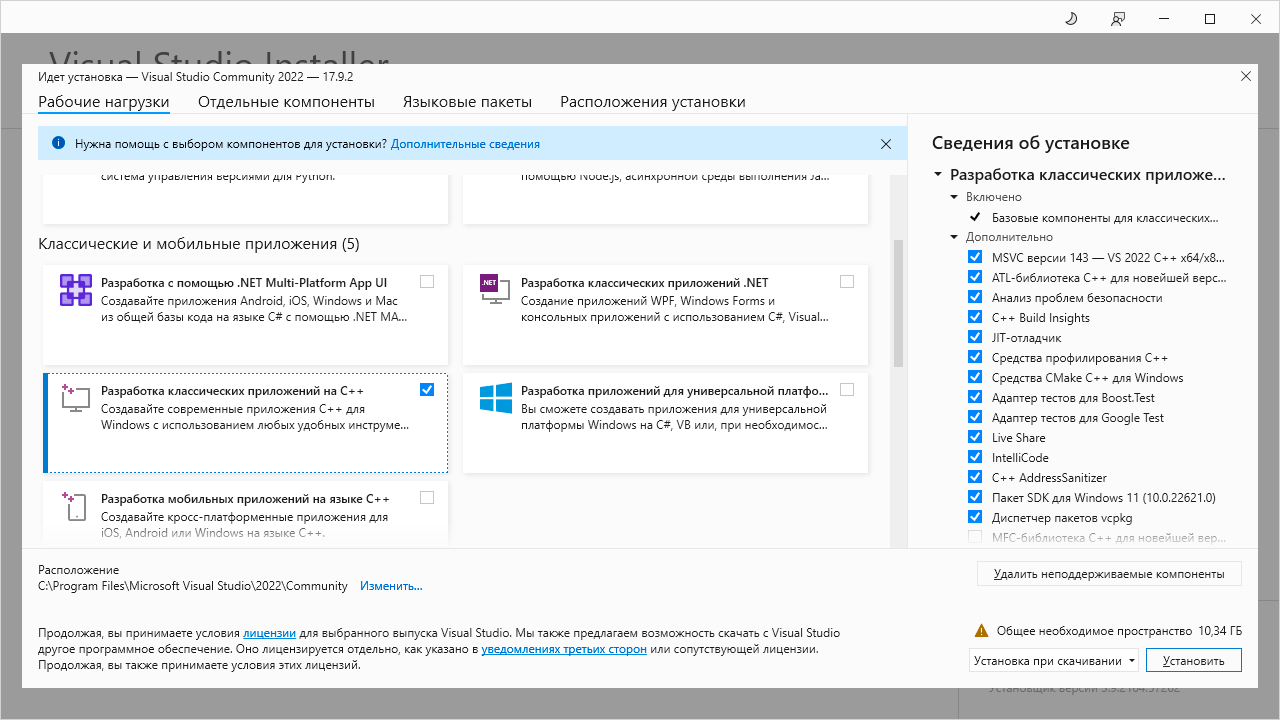Viewport: 1280px width, 720px height.
Task: Click the .NET Multi-Platform App UI workload icon
Action: tap(76, 290)
